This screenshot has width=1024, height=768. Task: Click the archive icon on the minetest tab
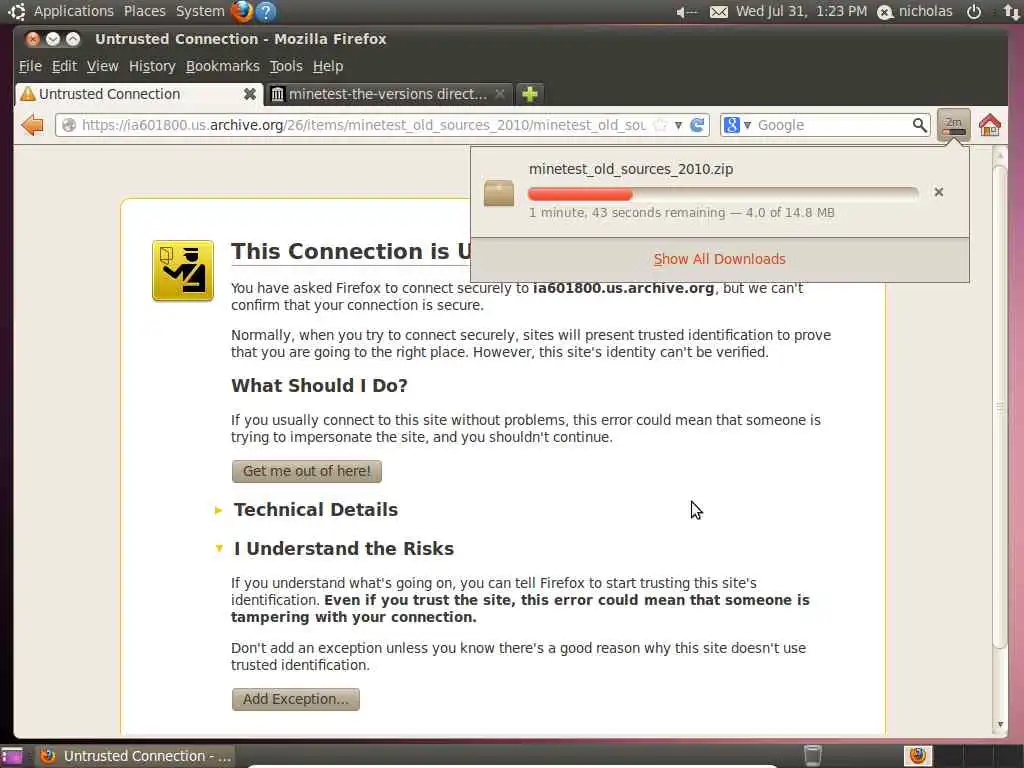(278, 94)
